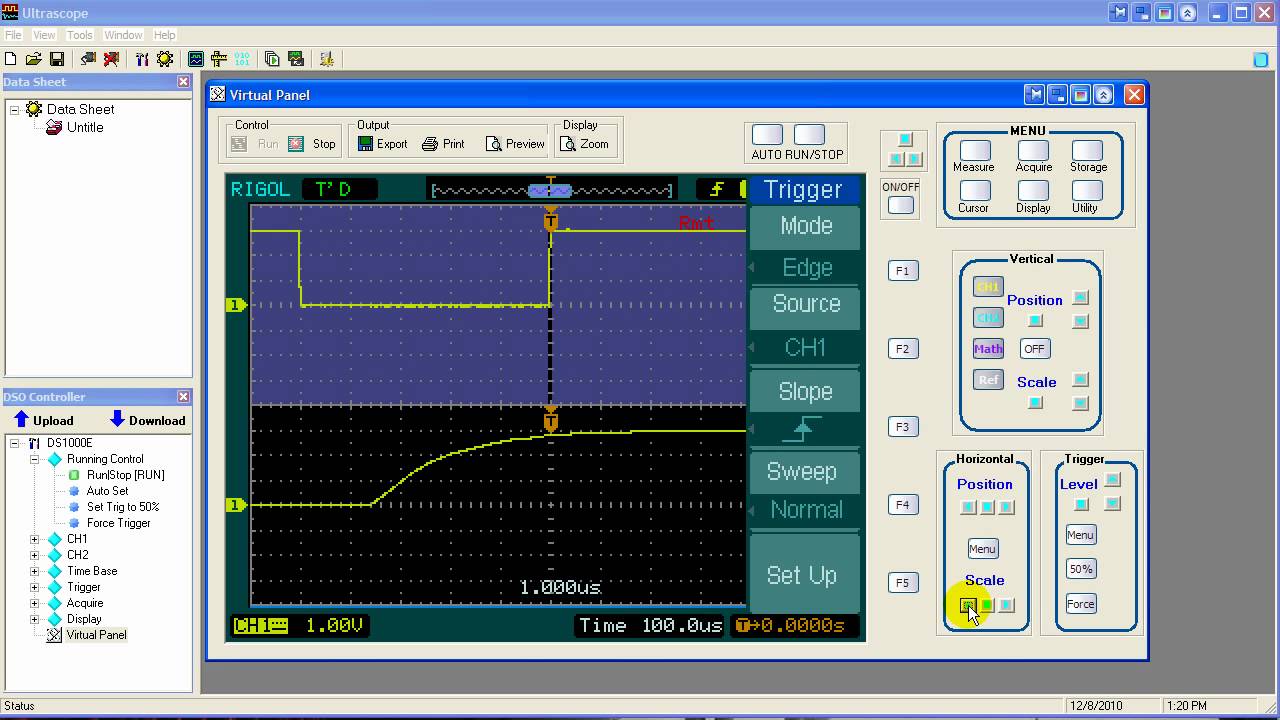Collapse the Running Control node
The image size is (1280, 720).
point(35,459)
